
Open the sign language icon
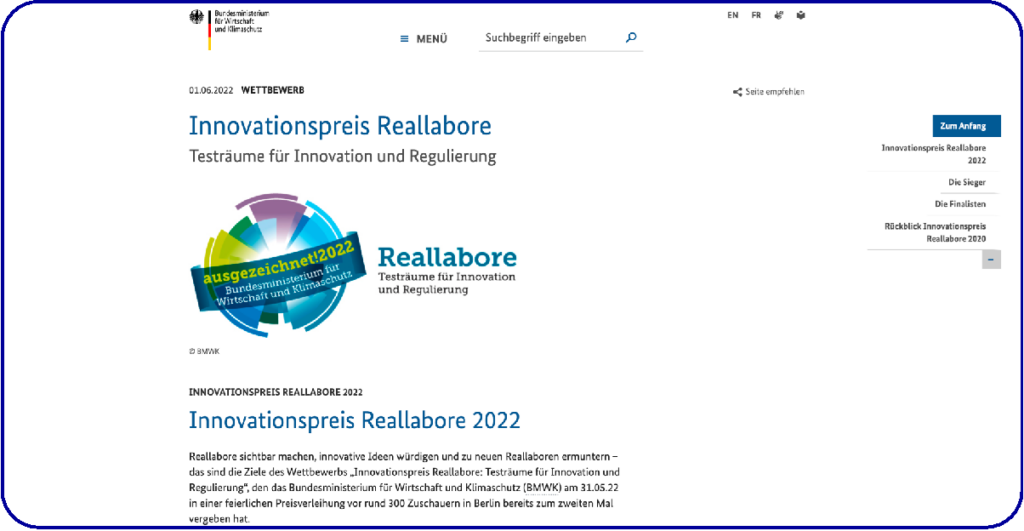pyautogui.click(x=779, y=15)
